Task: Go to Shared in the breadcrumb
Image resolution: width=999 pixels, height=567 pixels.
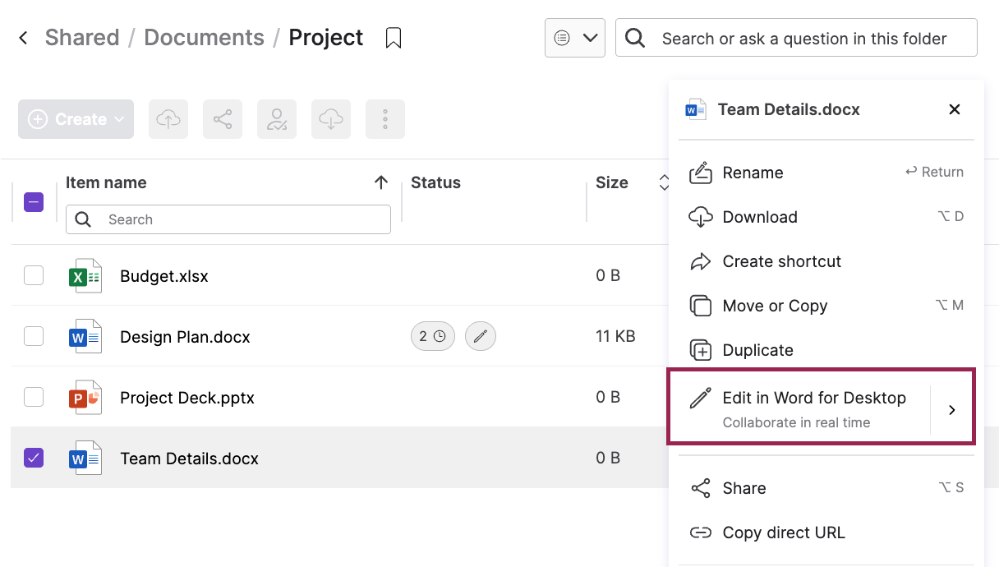Action: (82, 38)
